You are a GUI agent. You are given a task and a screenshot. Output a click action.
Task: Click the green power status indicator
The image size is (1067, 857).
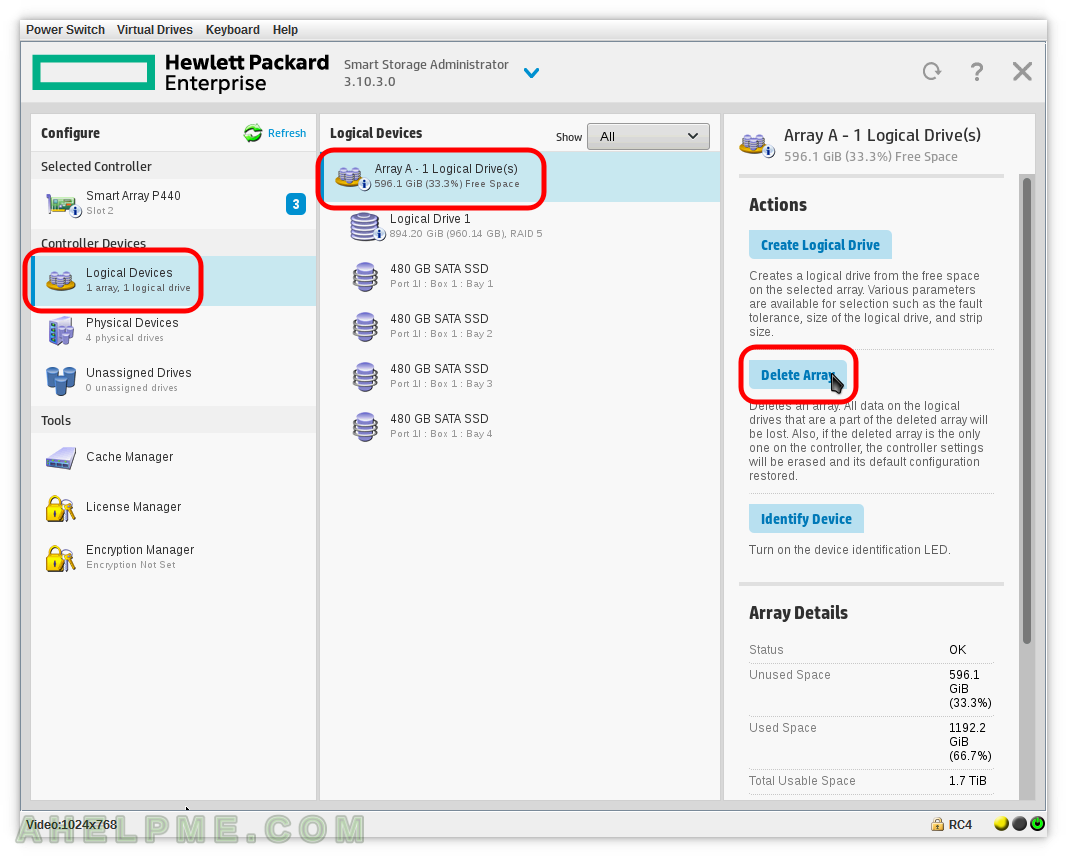click(x=1037, y=824)
